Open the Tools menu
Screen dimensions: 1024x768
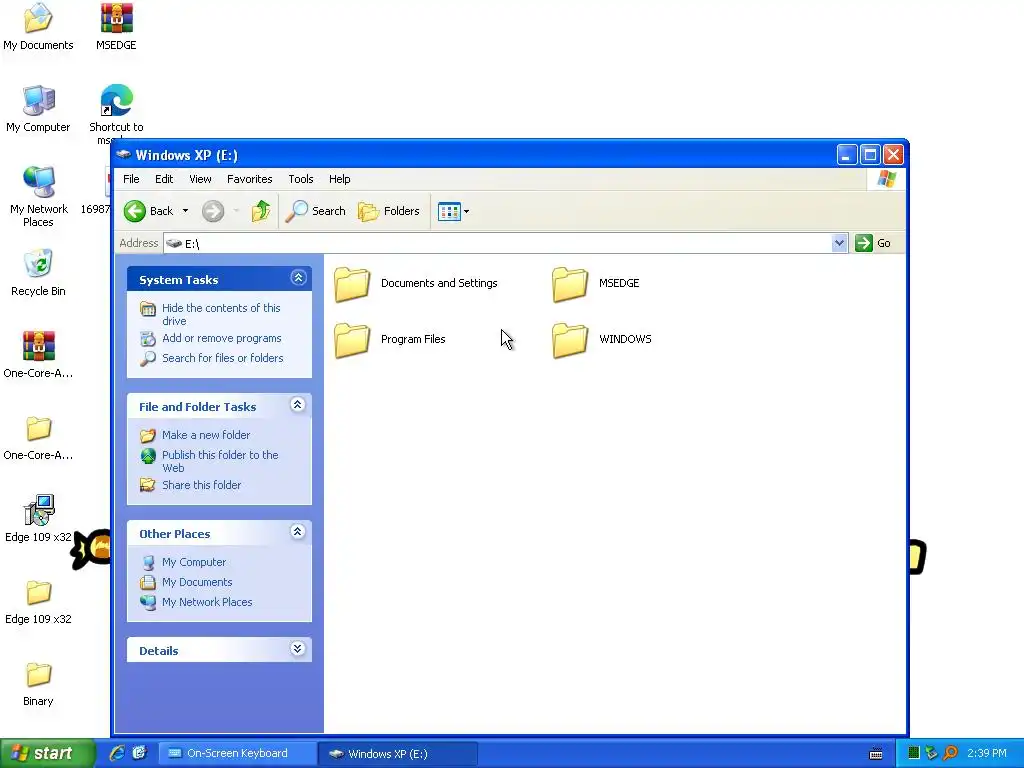point(300,179)
